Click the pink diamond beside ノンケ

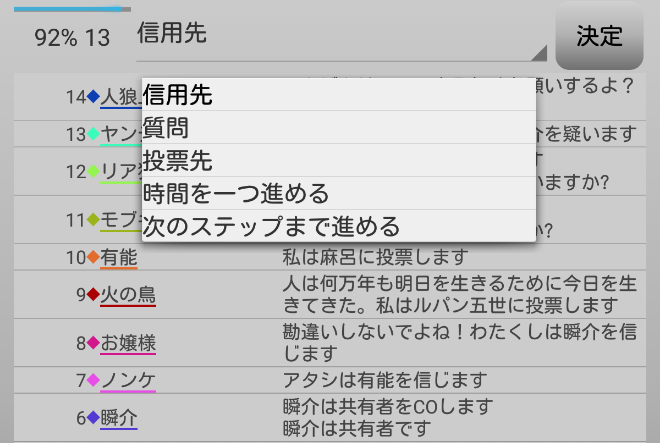(93, 380)
